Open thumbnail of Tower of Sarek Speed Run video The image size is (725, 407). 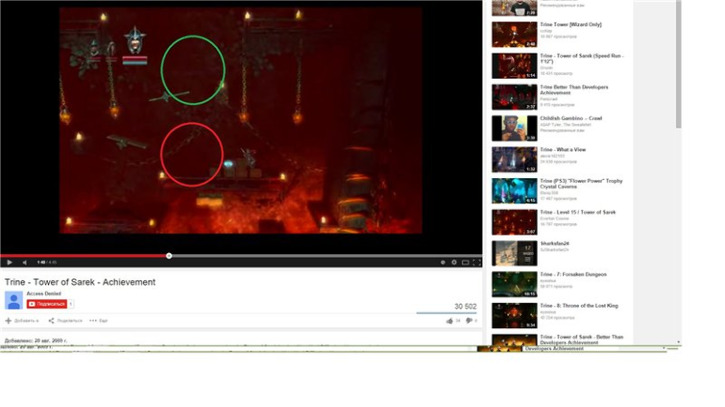coord(514,66)
